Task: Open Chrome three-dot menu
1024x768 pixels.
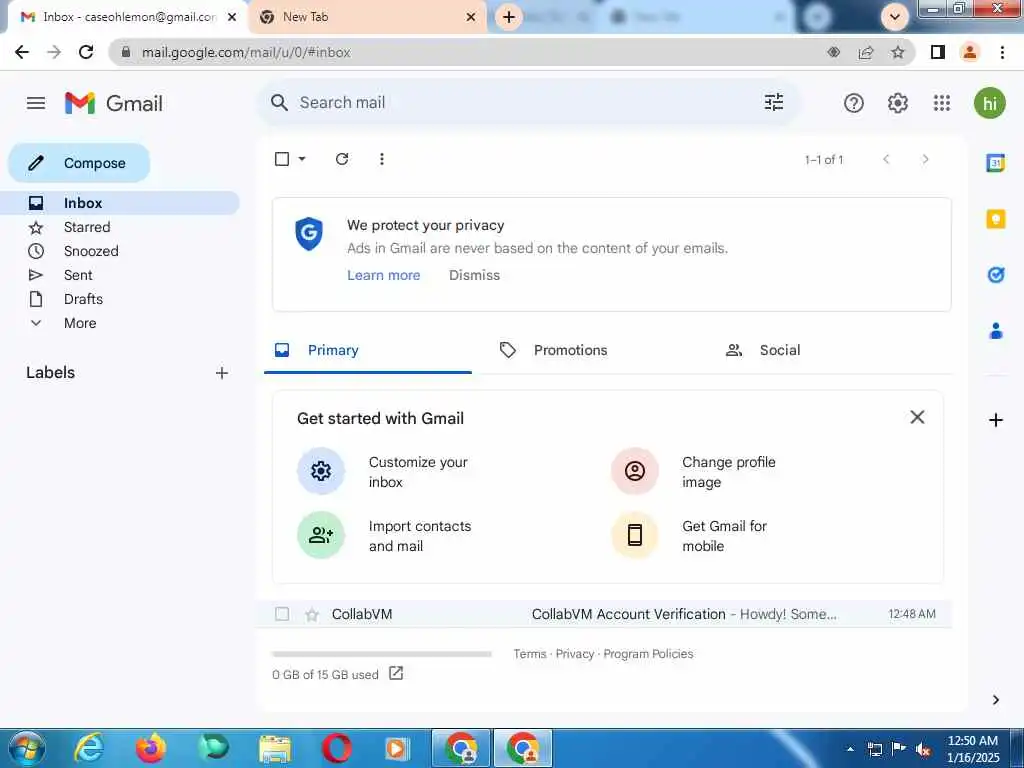Action: 1002,52
